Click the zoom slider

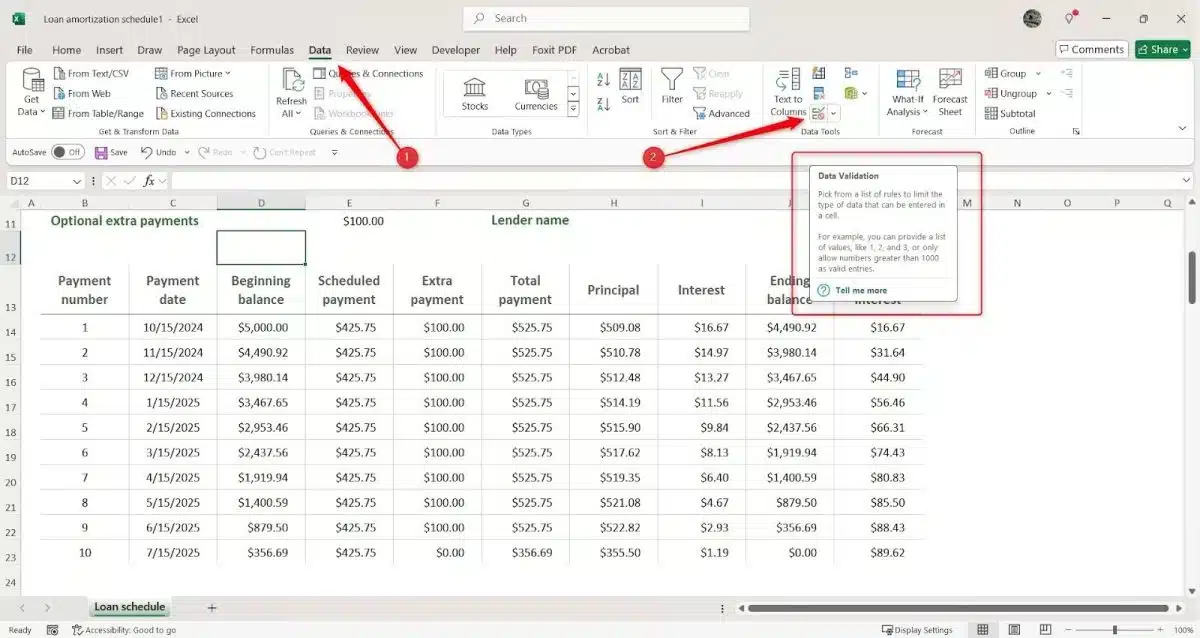(x=1114, y=630)
